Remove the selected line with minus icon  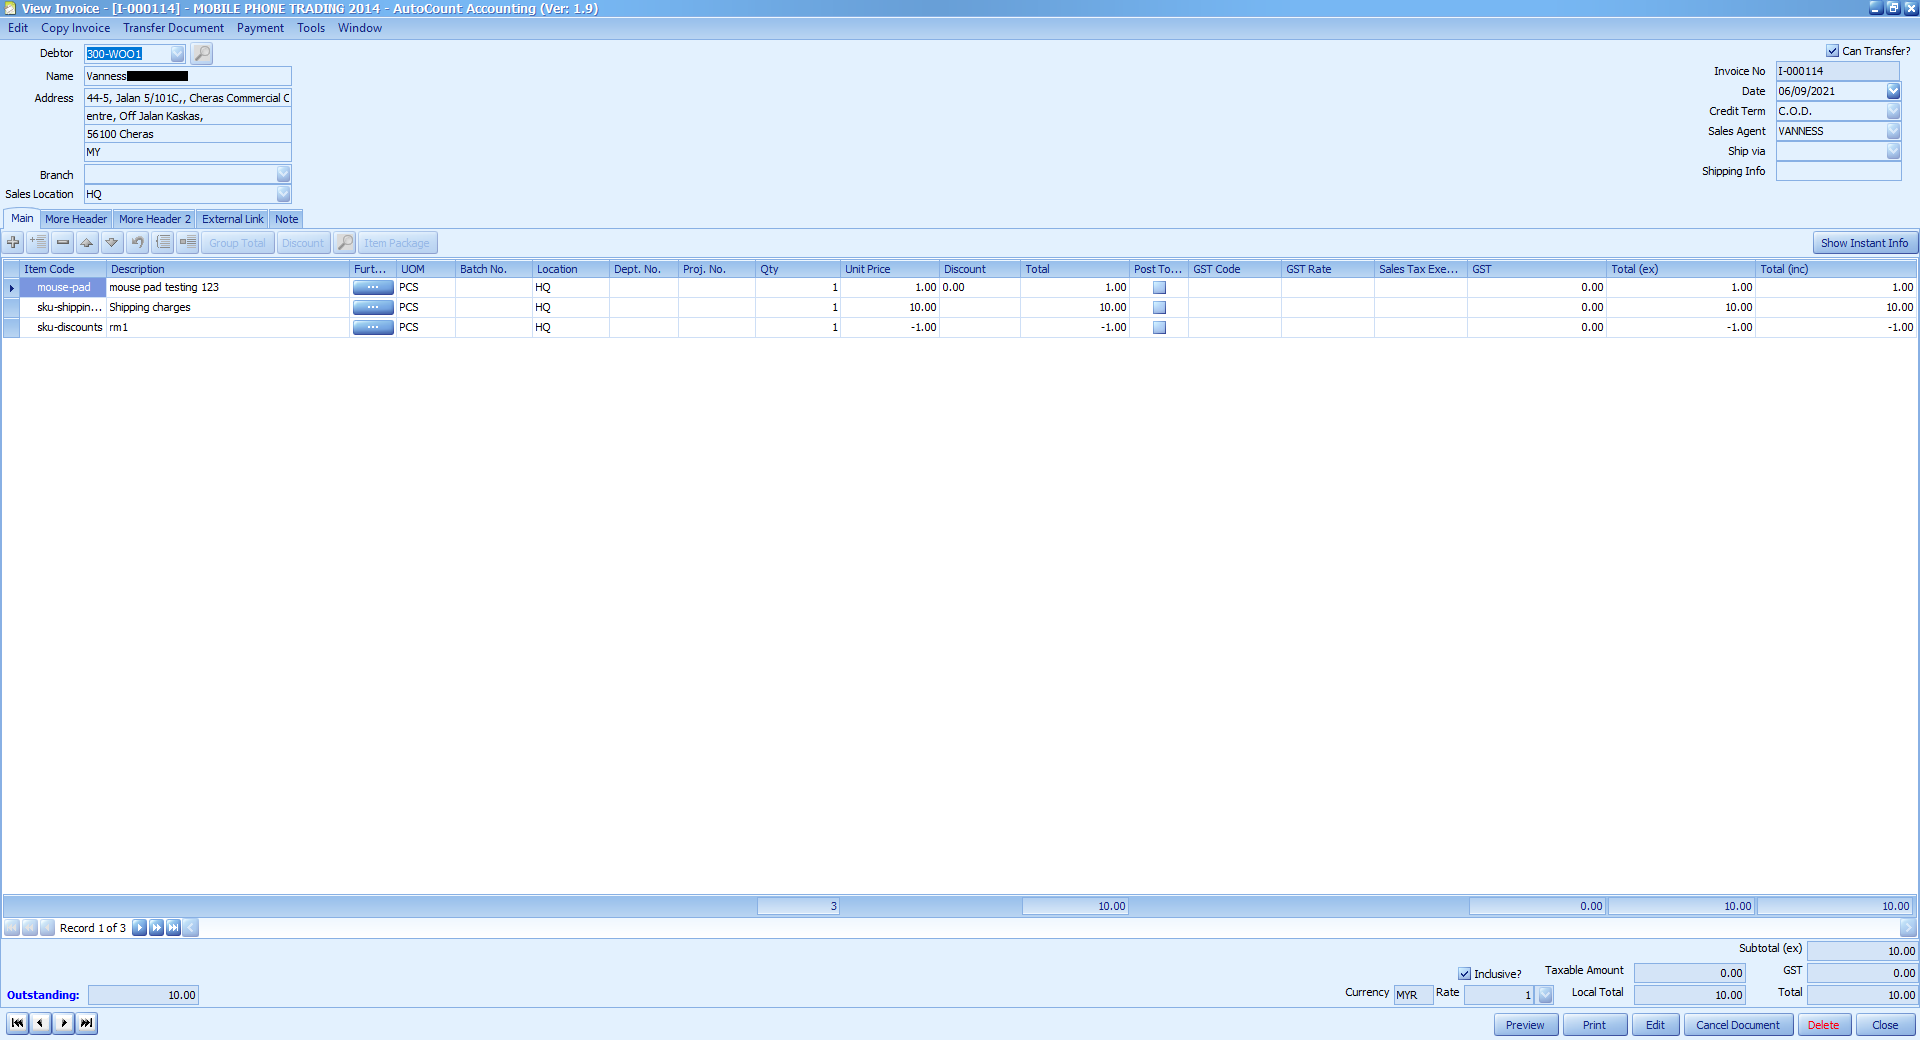coord(63,242)
